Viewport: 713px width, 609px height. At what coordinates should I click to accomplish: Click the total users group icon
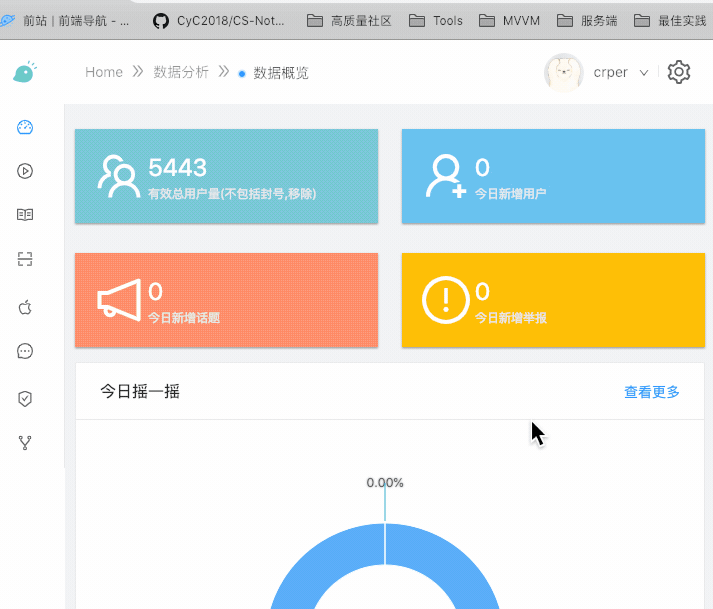coord(118,176)
